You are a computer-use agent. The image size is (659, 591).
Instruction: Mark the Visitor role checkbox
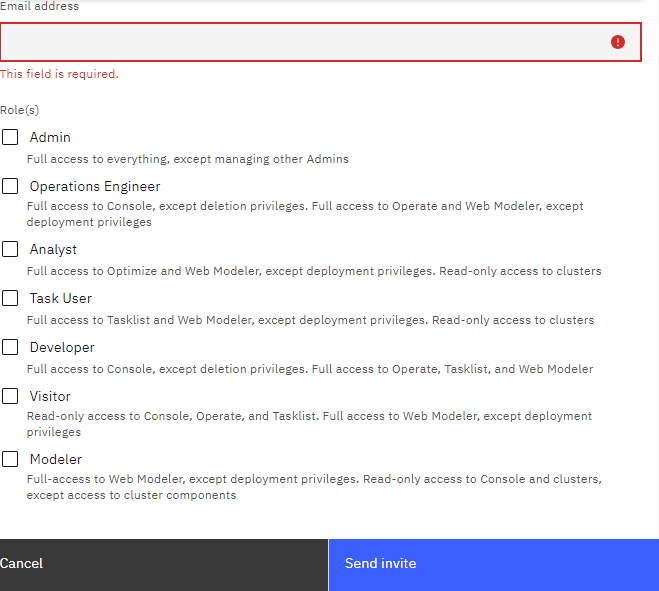(x=10, y=396)
